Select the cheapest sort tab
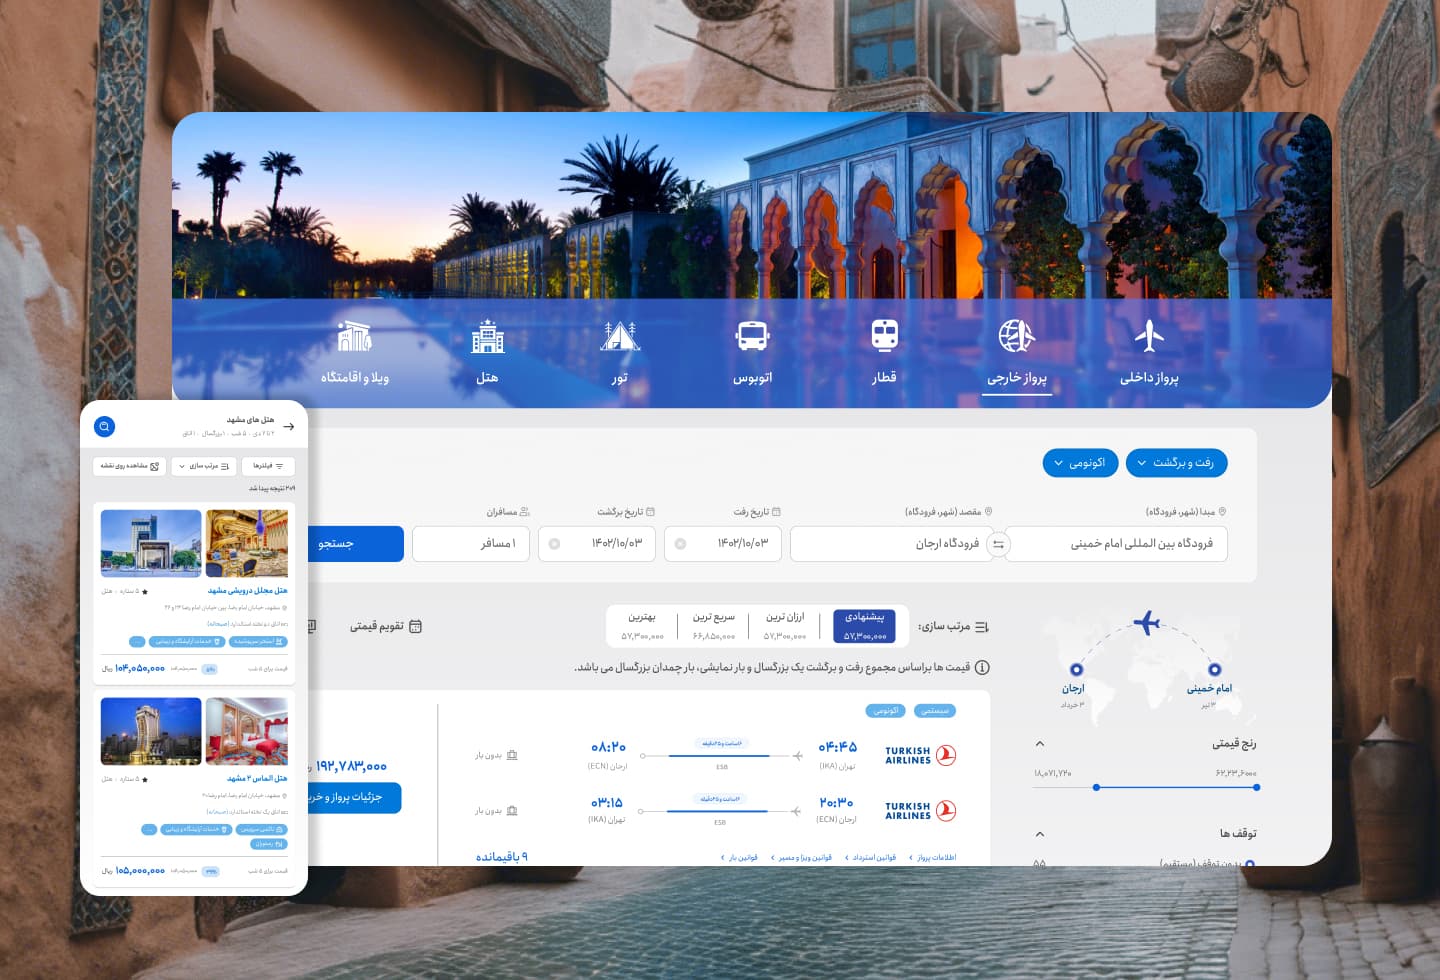The image size is (1440, 980). pos(785,626)
